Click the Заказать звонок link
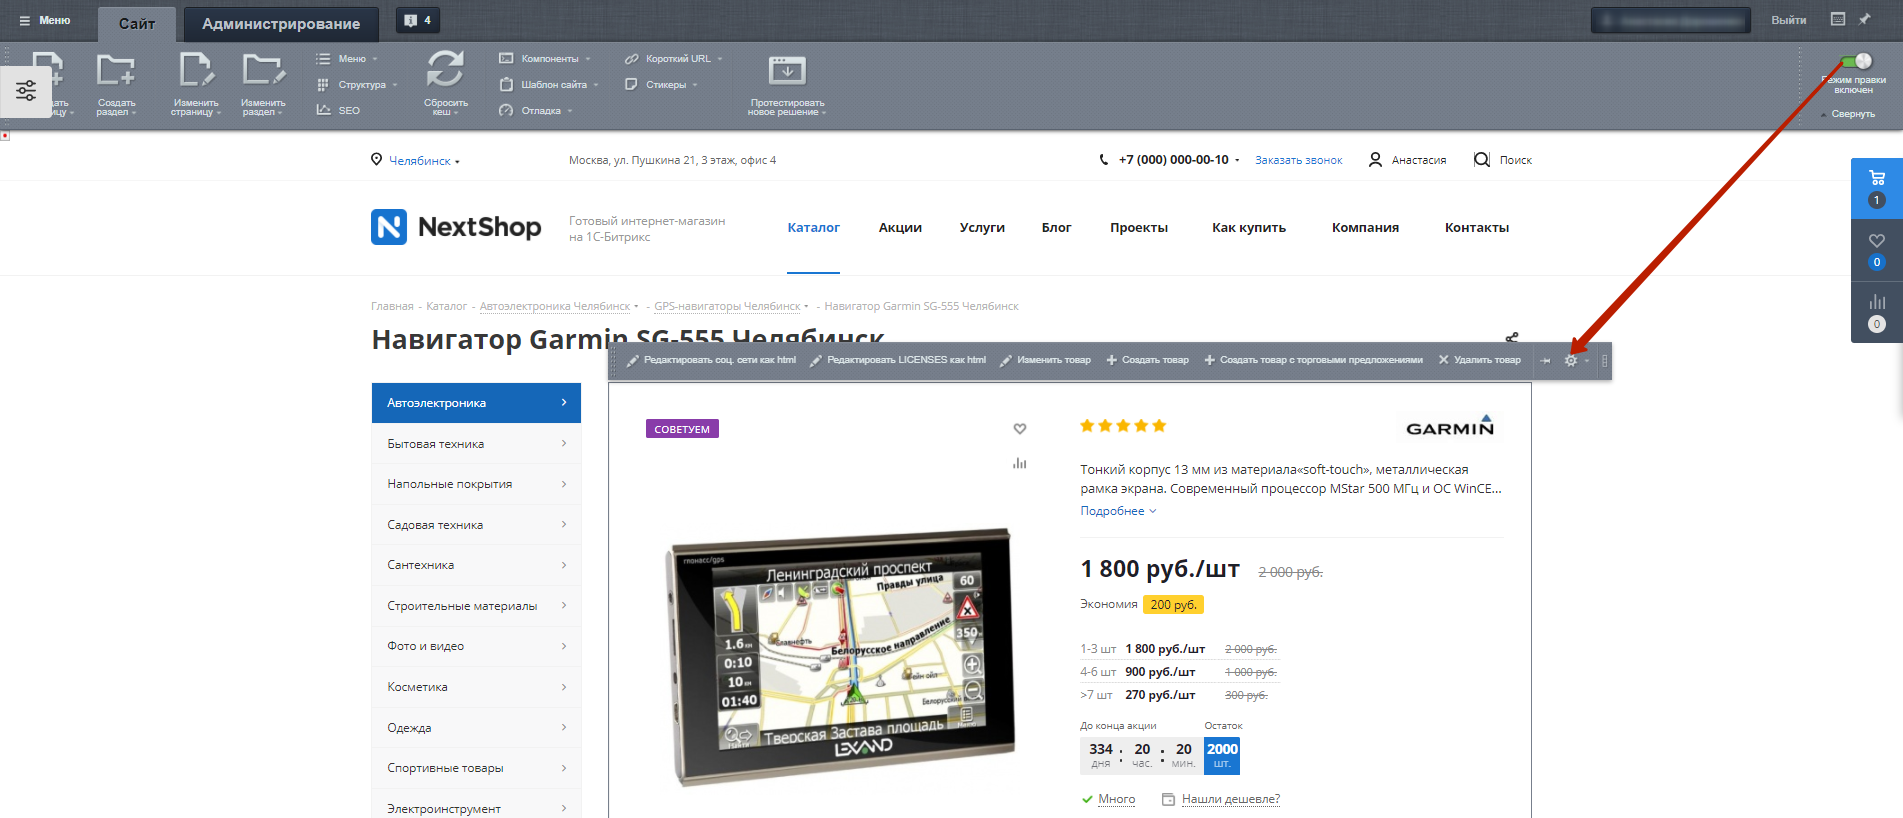The width and height of the screenshot is (1903, 818). (x=1299, y=160)
